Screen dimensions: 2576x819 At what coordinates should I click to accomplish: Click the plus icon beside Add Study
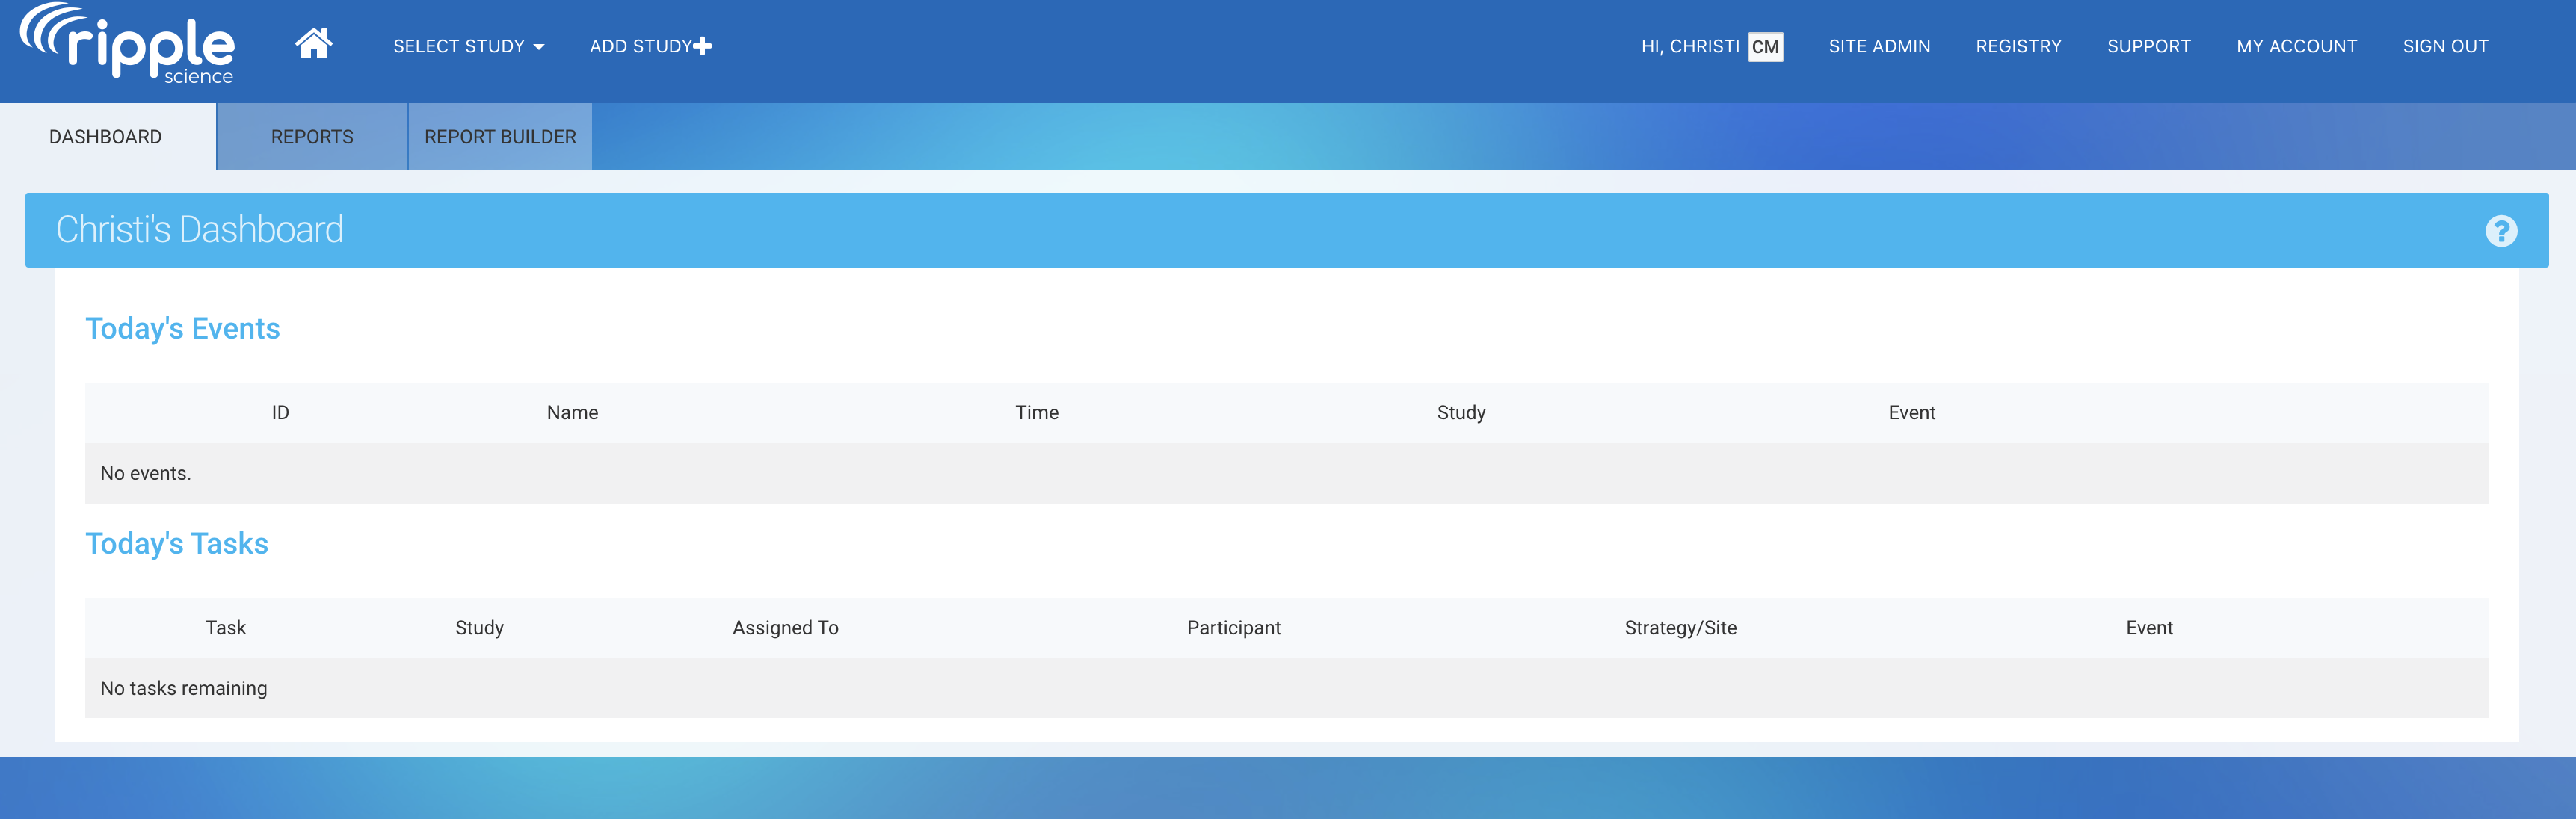(x=703, y=46)
